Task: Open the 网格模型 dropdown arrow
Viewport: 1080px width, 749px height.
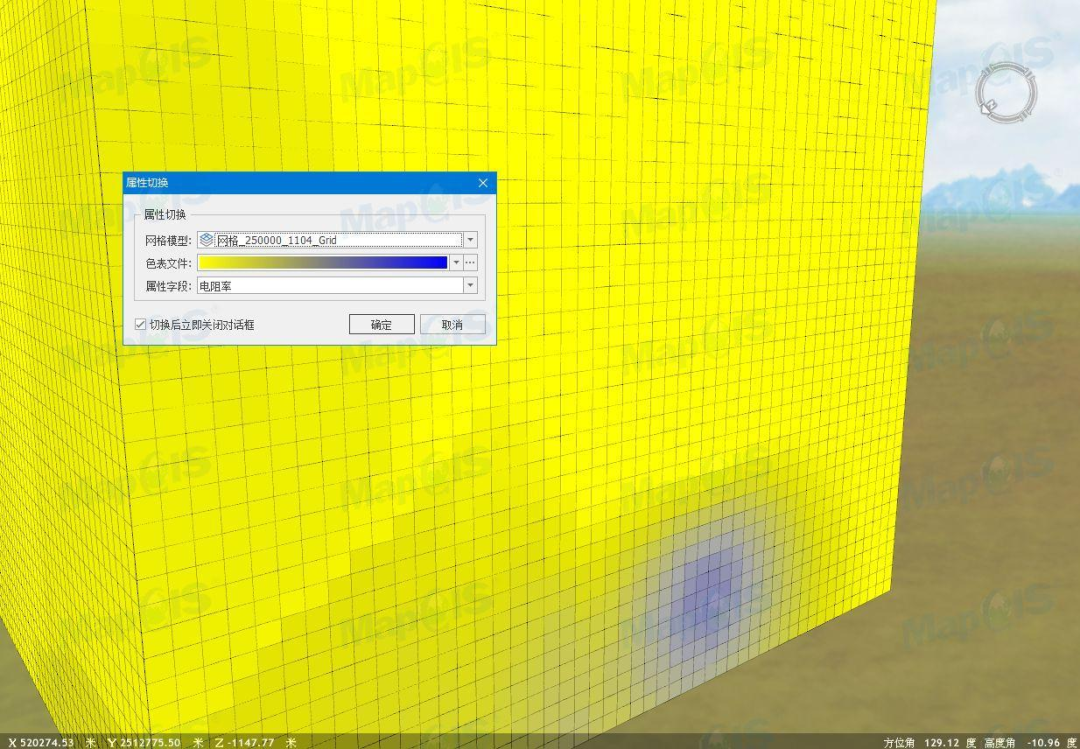Action: click(470, 240)
